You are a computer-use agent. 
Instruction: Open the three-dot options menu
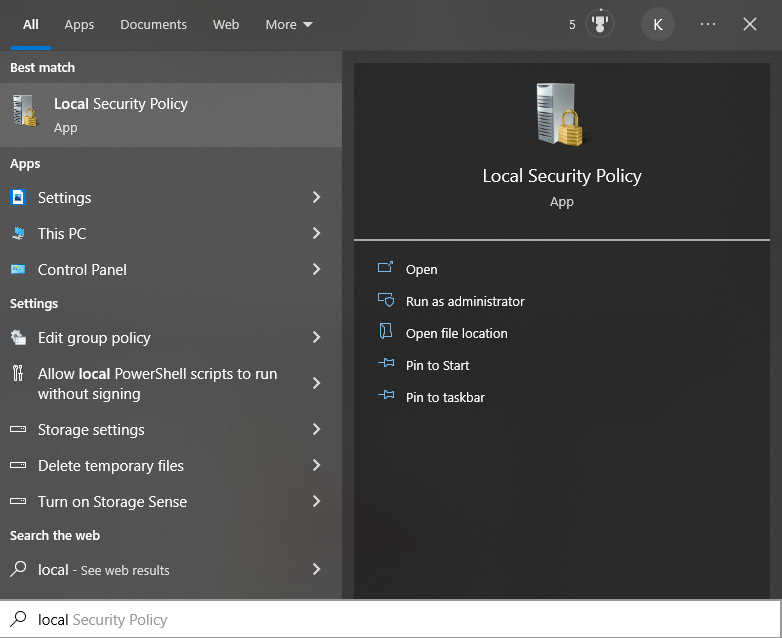pyautogui.click(x=708, y=24)
